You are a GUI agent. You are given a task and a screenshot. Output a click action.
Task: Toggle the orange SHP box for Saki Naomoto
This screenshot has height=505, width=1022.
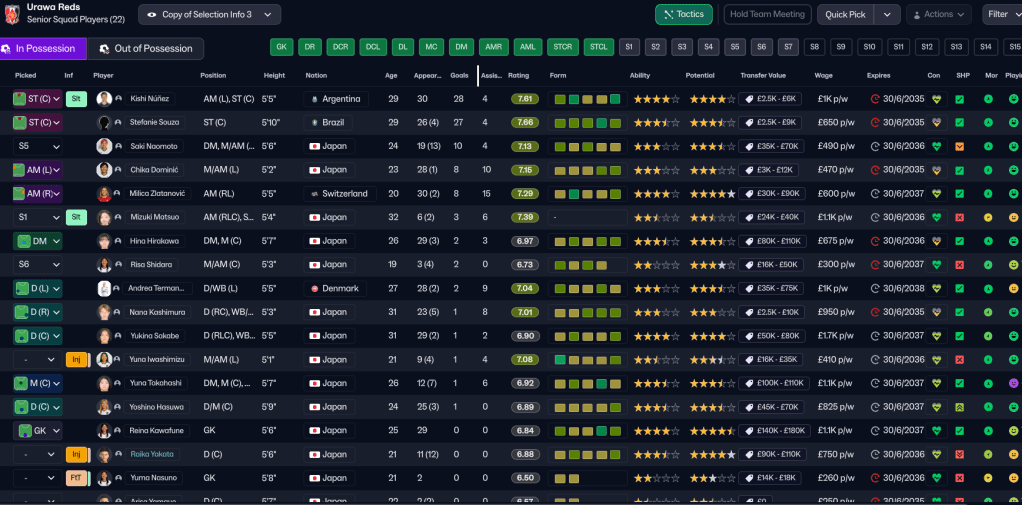pos(960,146)
